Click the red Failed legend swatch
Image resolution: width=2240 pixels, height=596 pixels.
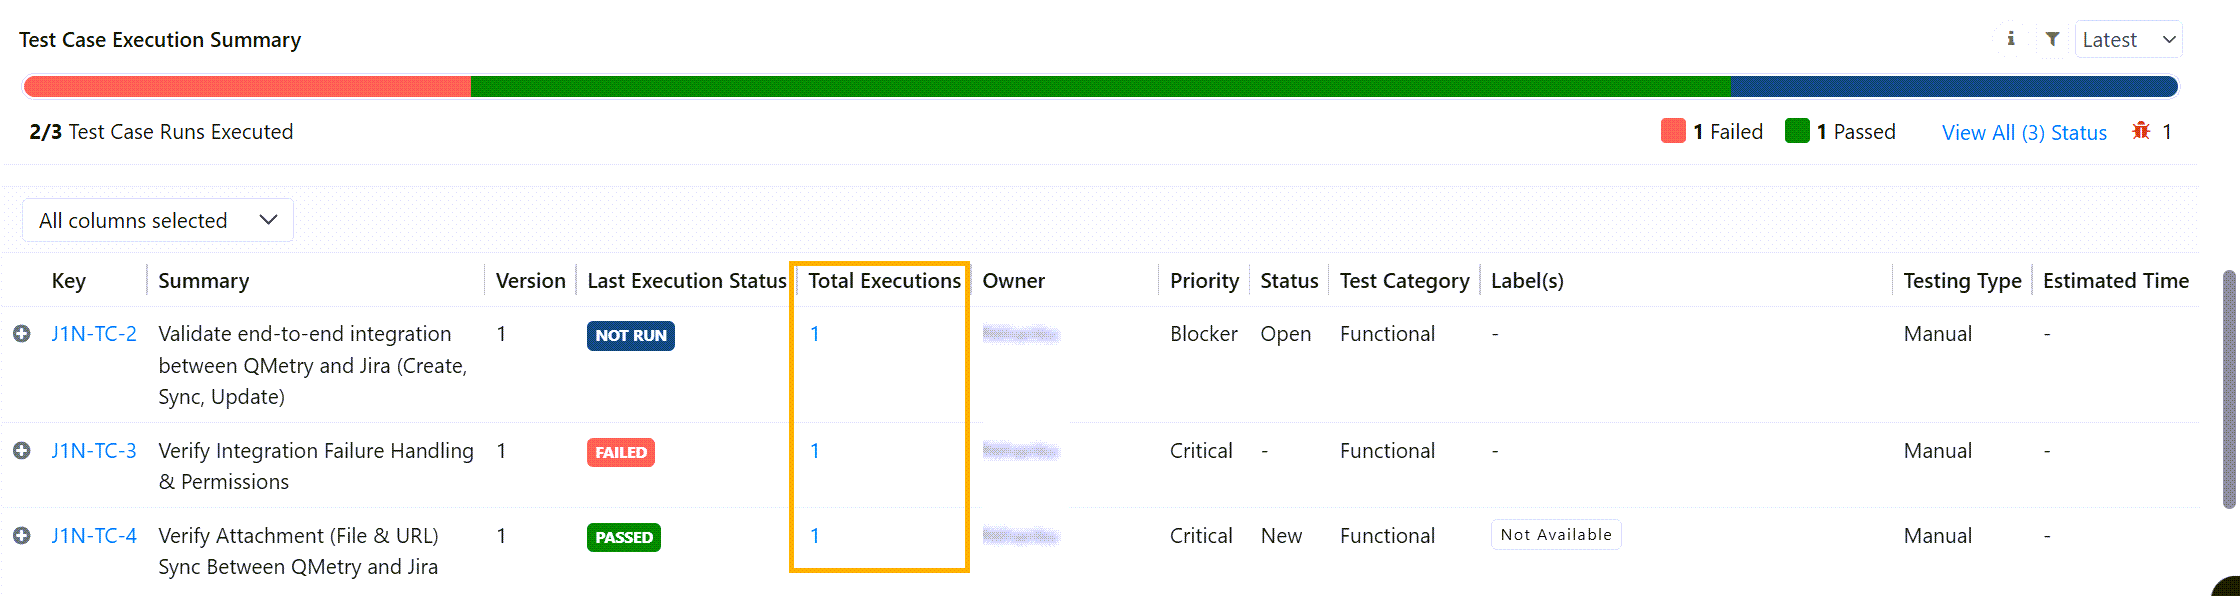click(1673, 131)
